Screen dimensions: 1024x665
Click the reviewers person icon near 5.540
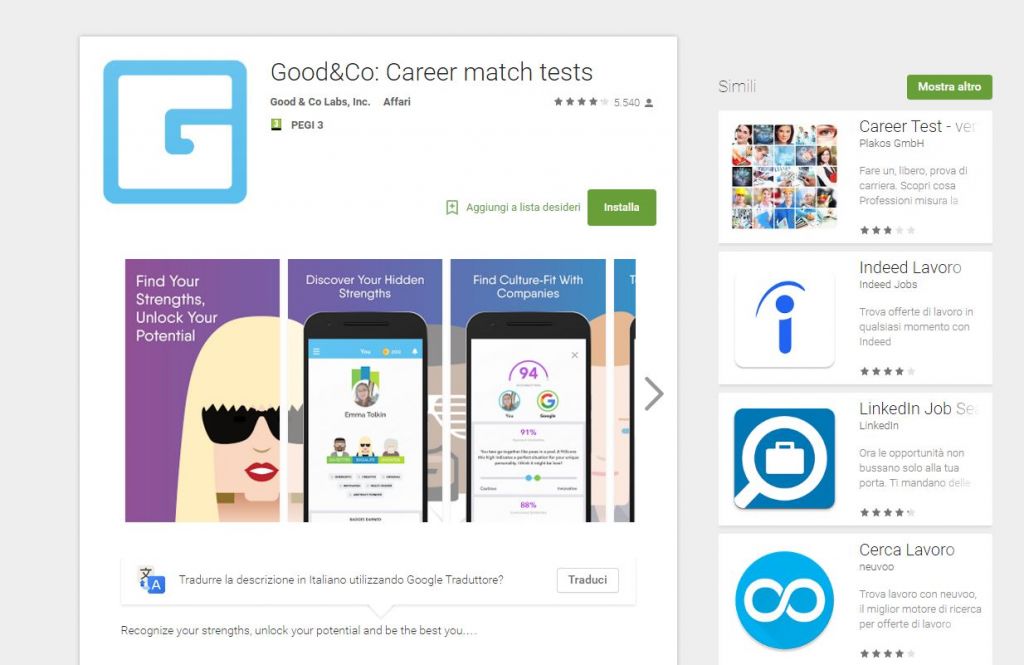click(648, 103)
